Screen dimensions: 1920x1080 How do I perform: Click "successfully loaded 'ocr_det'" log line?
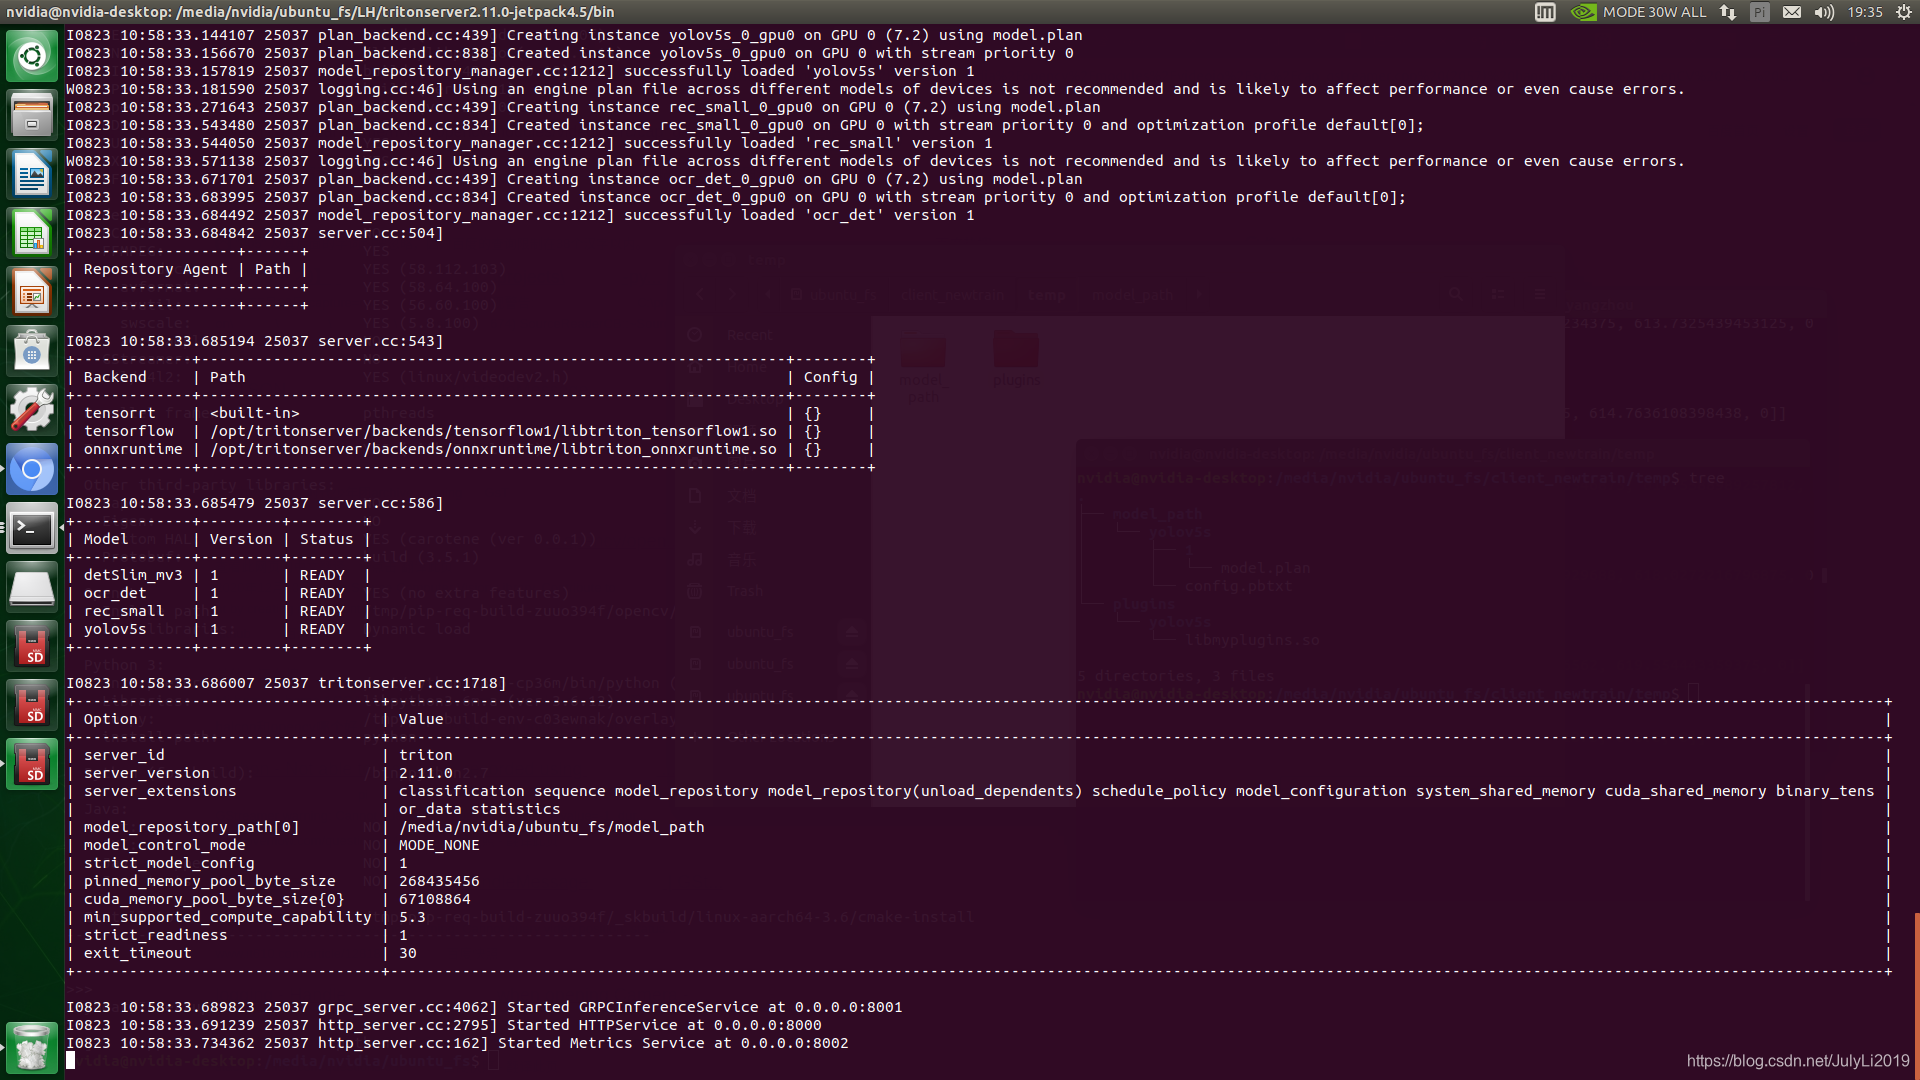(x=520, y=215)
